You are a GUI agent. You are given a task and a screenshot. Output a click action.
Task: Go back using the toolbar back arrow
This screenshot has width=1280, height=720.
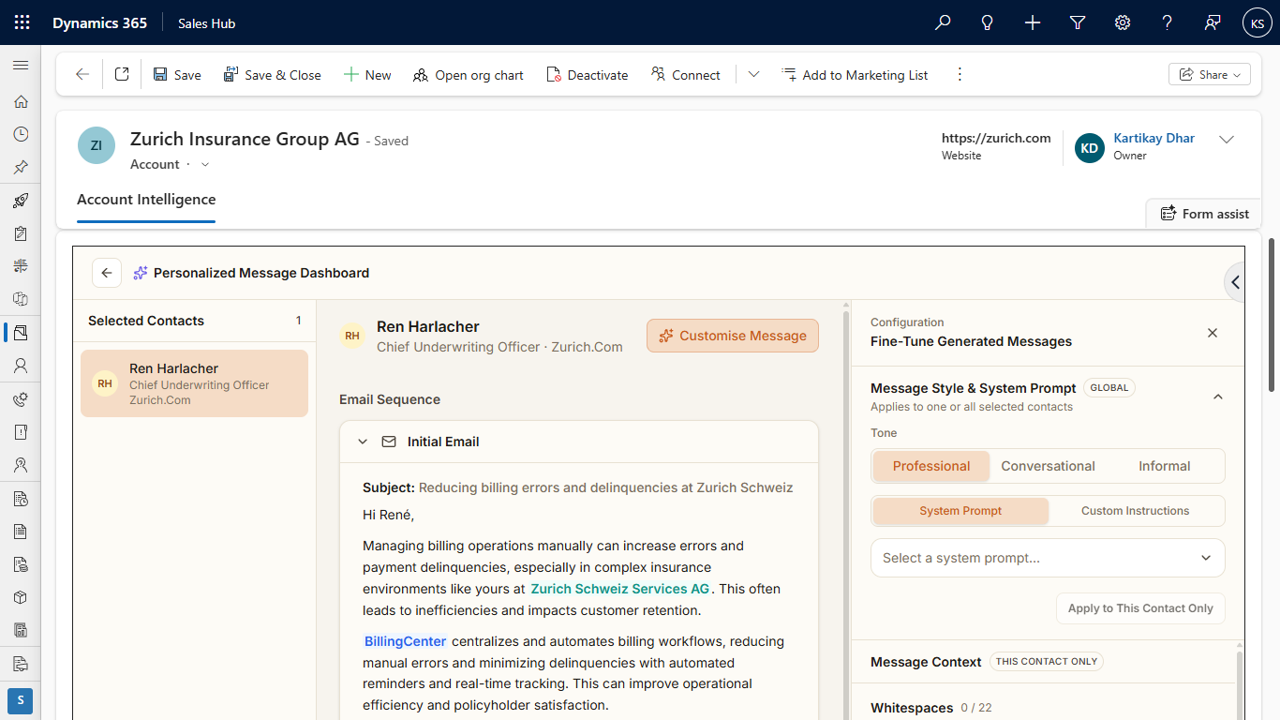[x=82, y=74]
